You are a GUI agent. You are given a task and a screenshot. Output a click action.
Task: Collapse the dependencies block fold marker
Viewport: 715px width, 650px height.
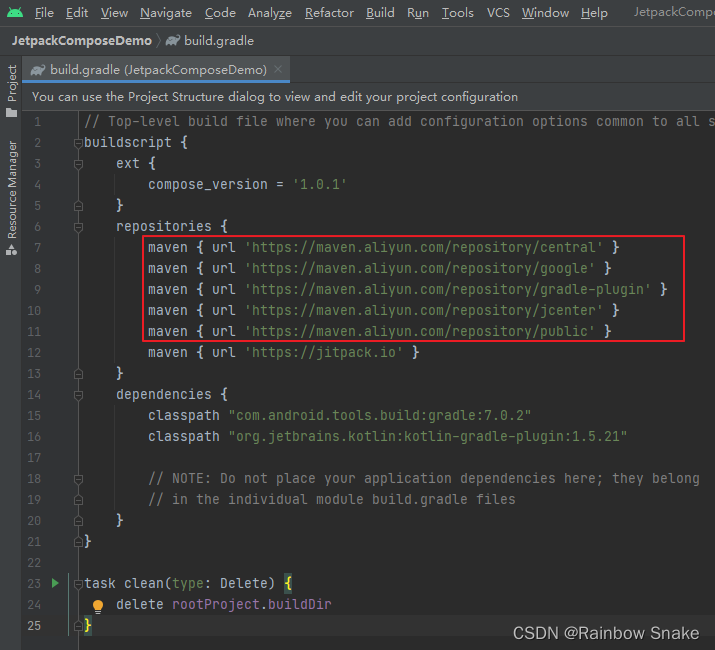(x=78, y=395)
